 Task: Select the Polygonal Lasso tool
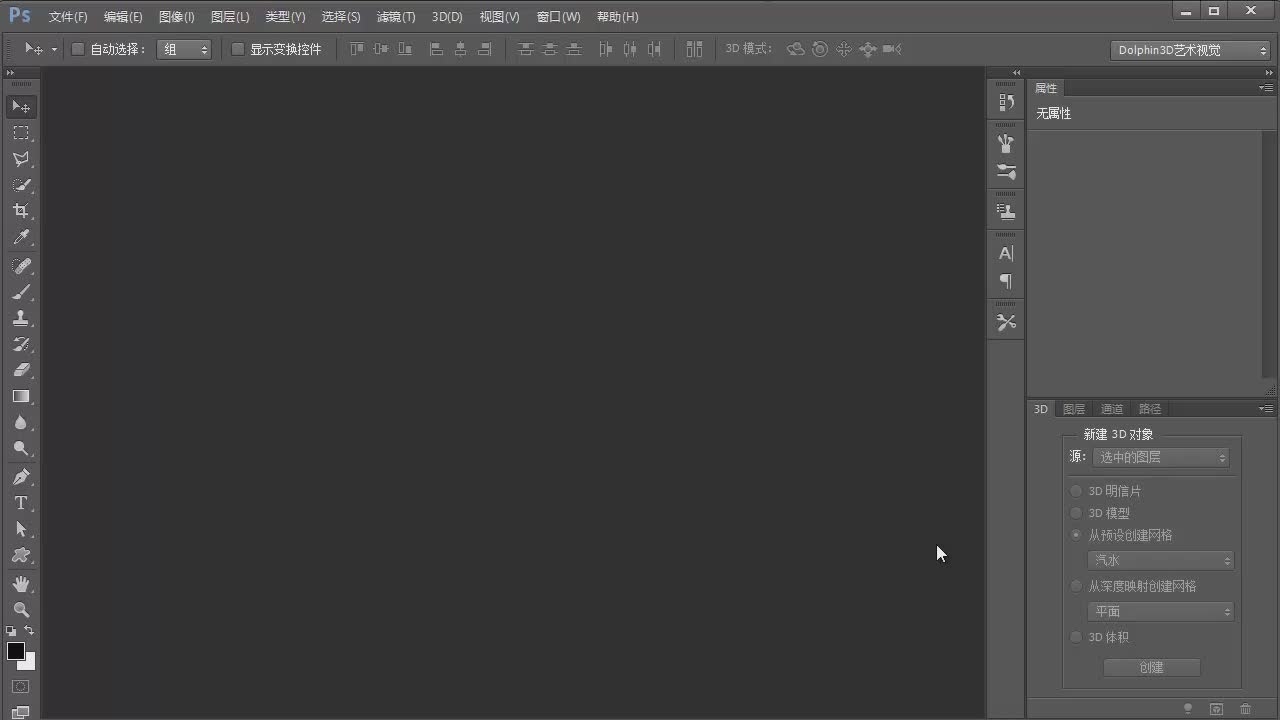coord(21,159)
